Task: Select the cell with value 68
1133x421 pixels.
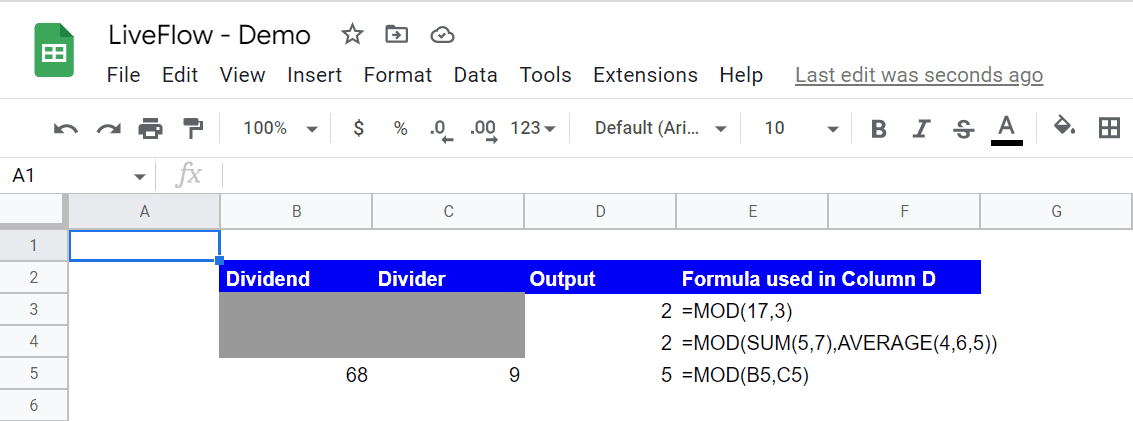Action: pyautogui.click(x=296, y=374)
